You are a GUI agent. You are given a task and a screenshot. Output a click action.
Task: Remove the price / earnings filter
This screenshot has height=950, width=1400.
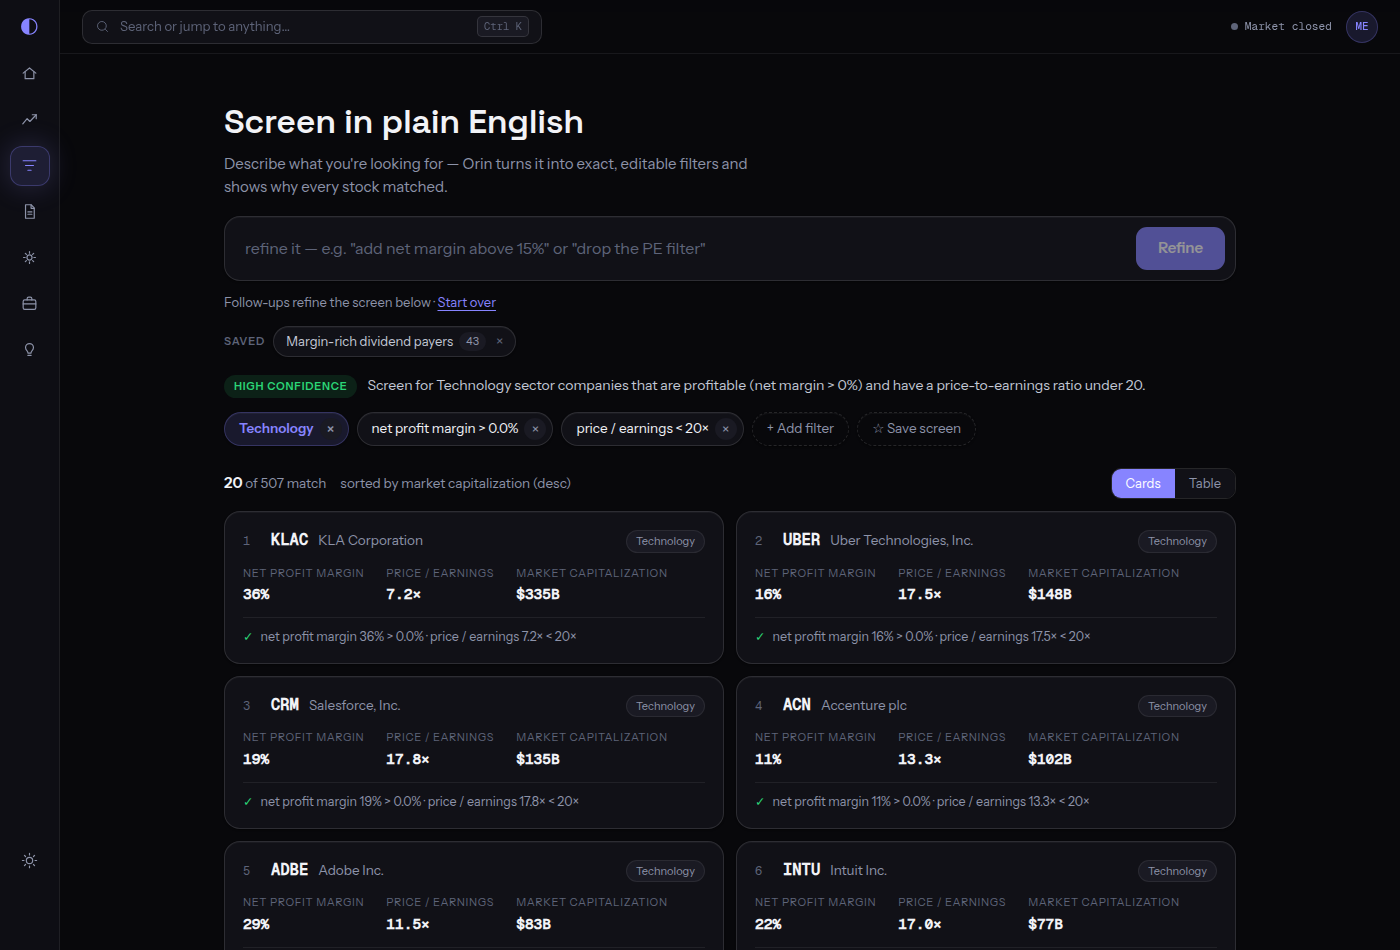(x=725, y=429)
